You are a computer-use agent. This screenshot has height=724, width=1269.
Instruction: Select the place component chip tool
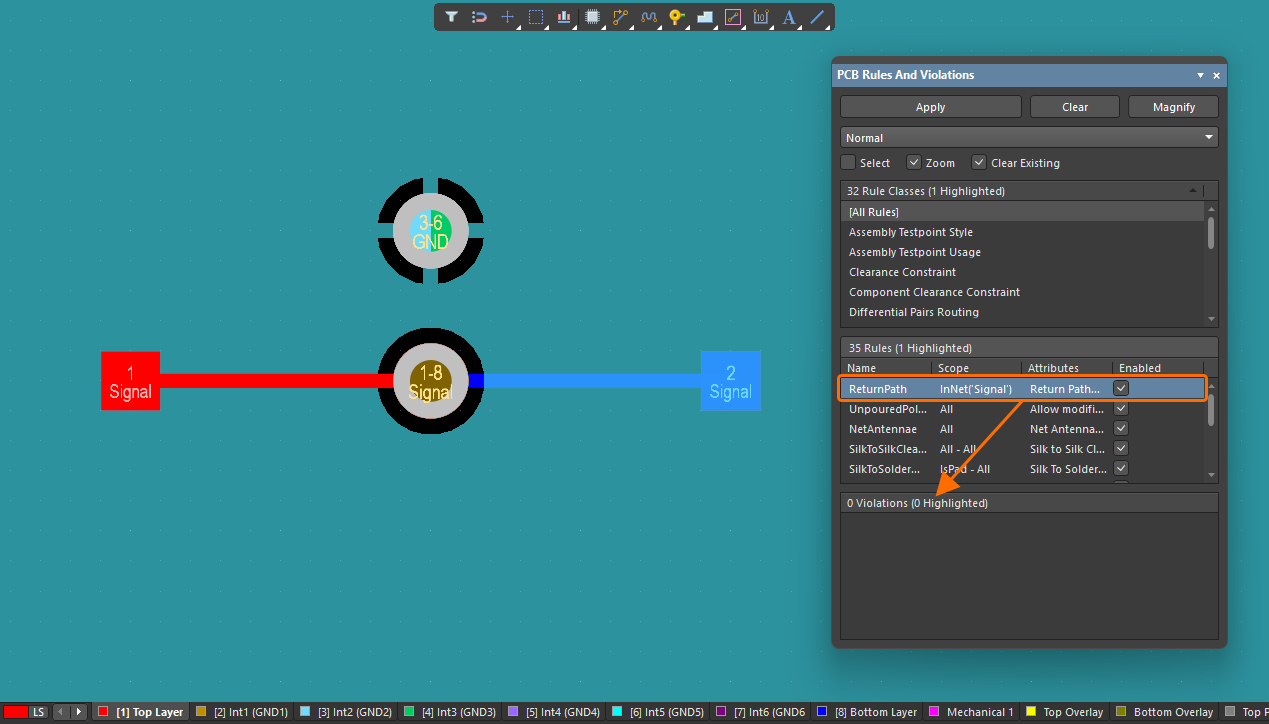pos(592,17)
